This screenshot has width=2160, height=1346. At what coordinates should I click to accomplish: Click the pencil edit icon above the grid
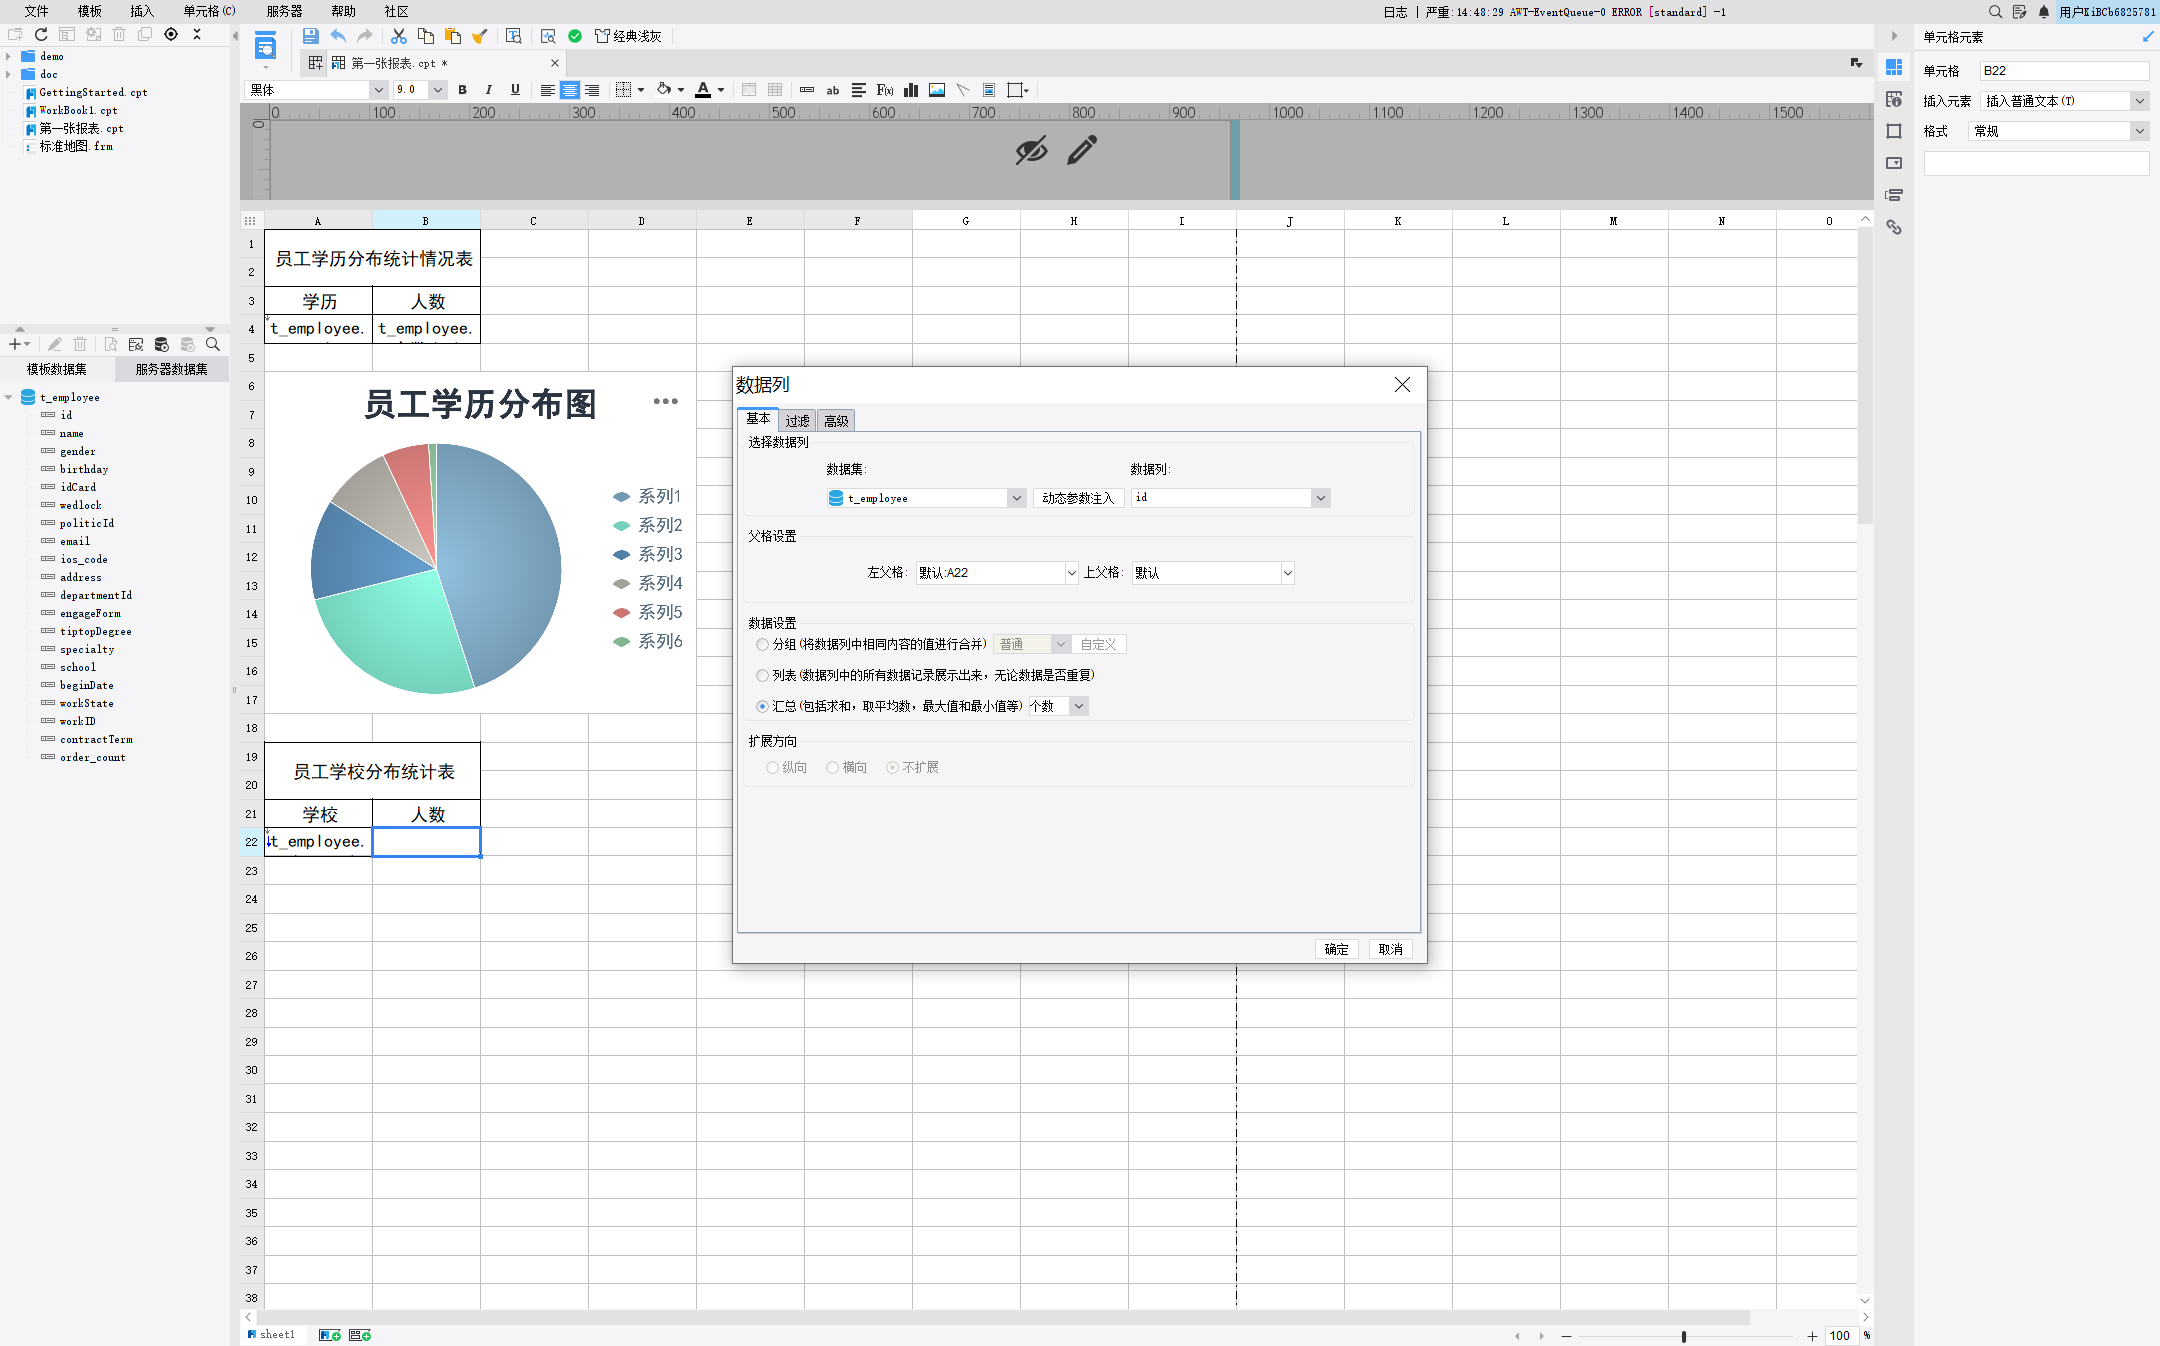(x=1082, y=150)
